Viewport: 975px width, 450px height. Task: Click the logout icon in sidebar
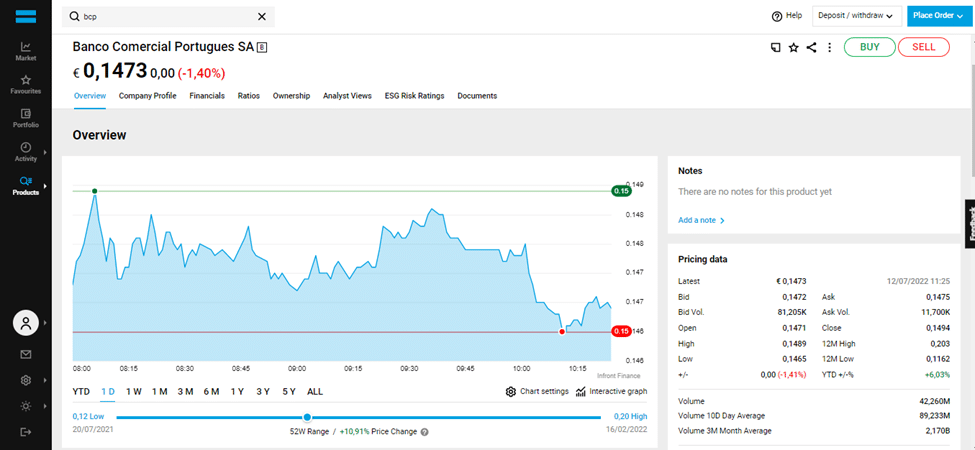(x=26, y=431)
